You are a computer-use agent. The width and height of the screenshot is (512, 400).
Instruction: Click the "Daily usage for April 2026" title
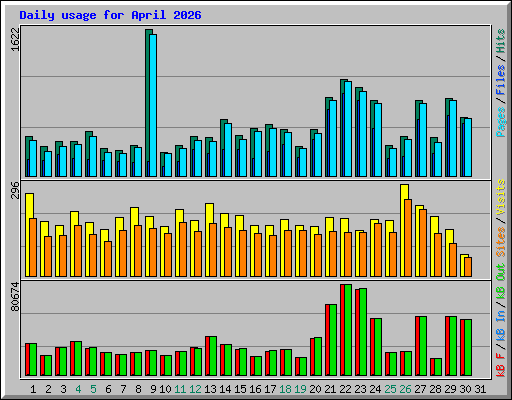coord(110,15)
